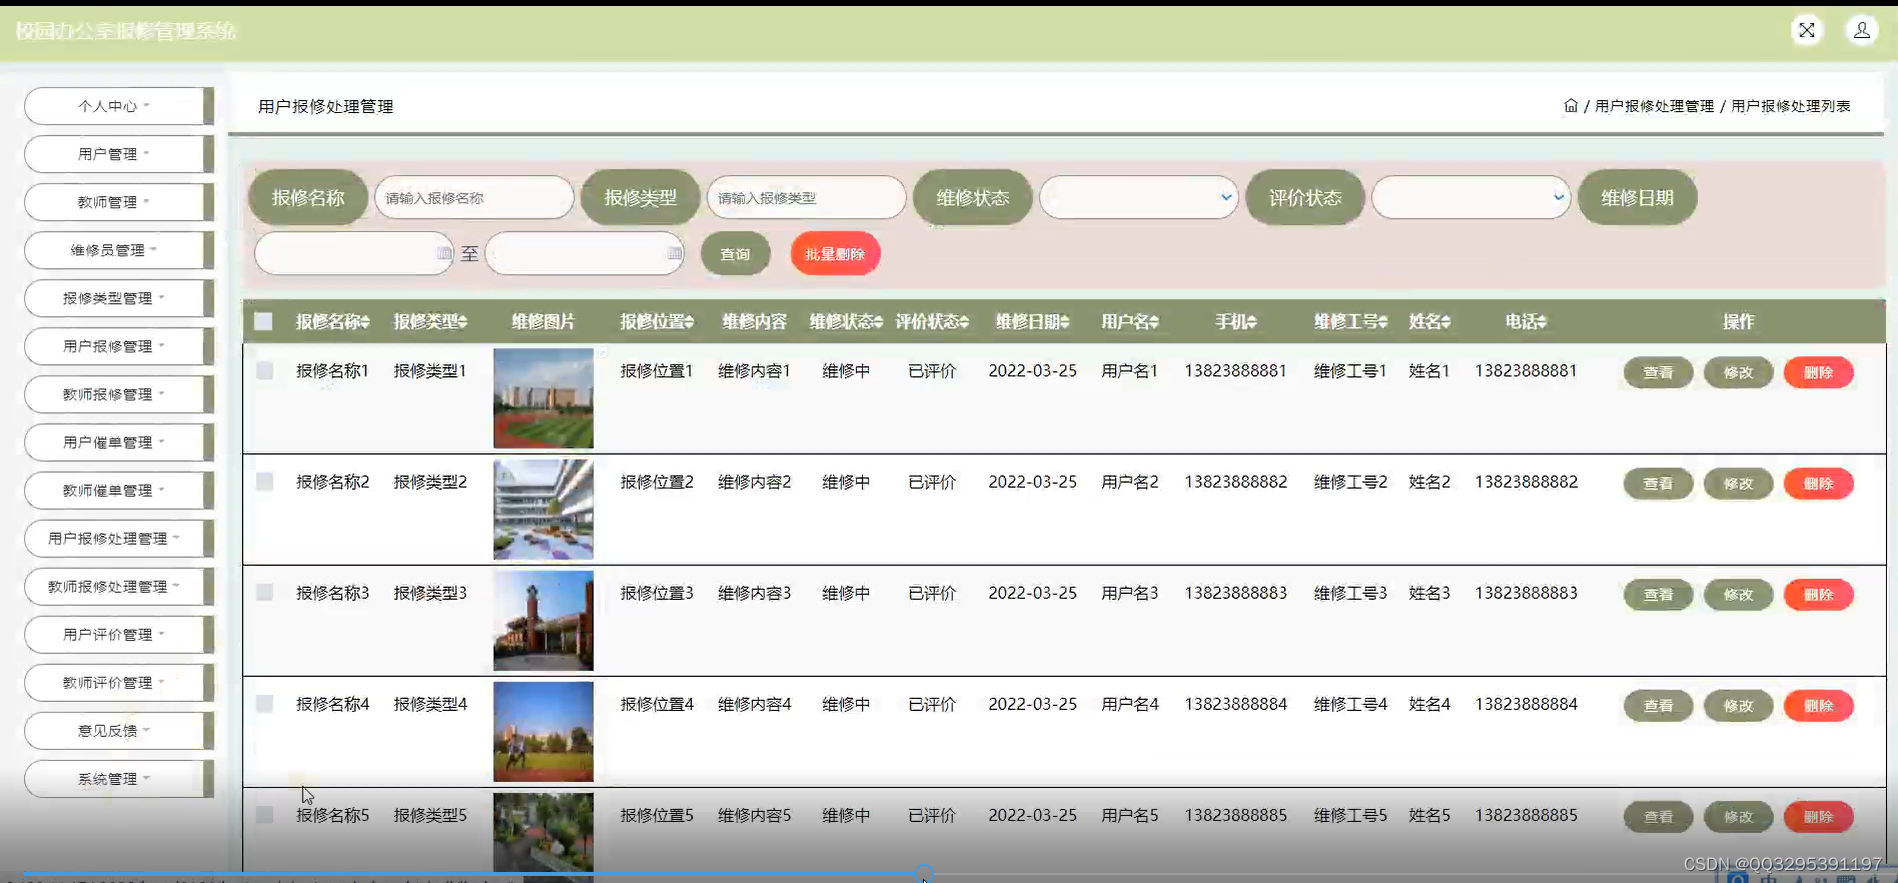
Task: Open the 报修名称3 clock tower thumbnail
Action: 543,620
